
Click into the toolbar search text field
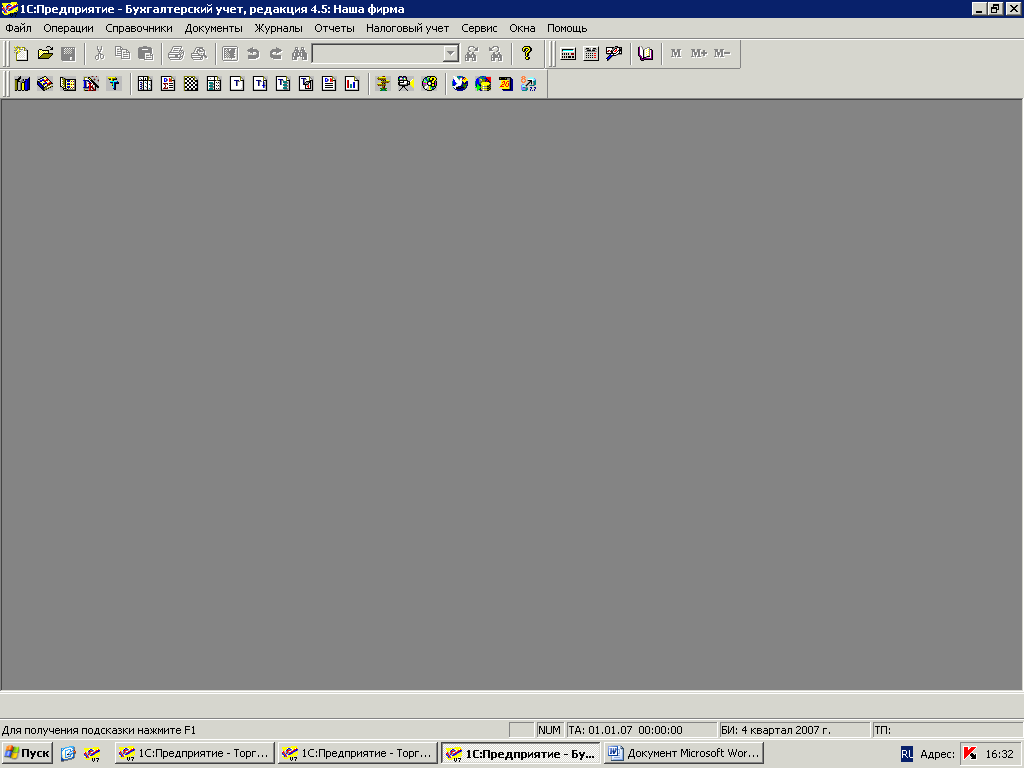pyautogui.click(x=378, y=54)
